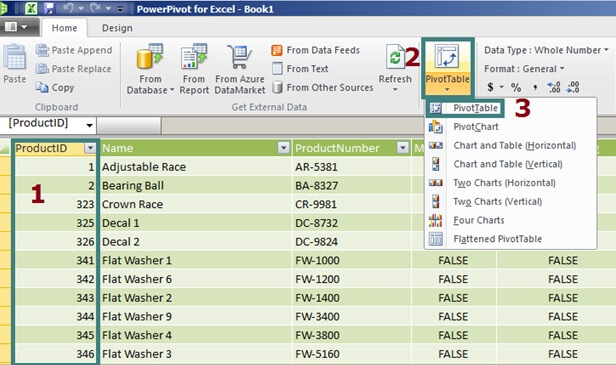This screenshot has width=616, height=365.
Task: Click the Refresh icon
Action: tap(395, 57)
